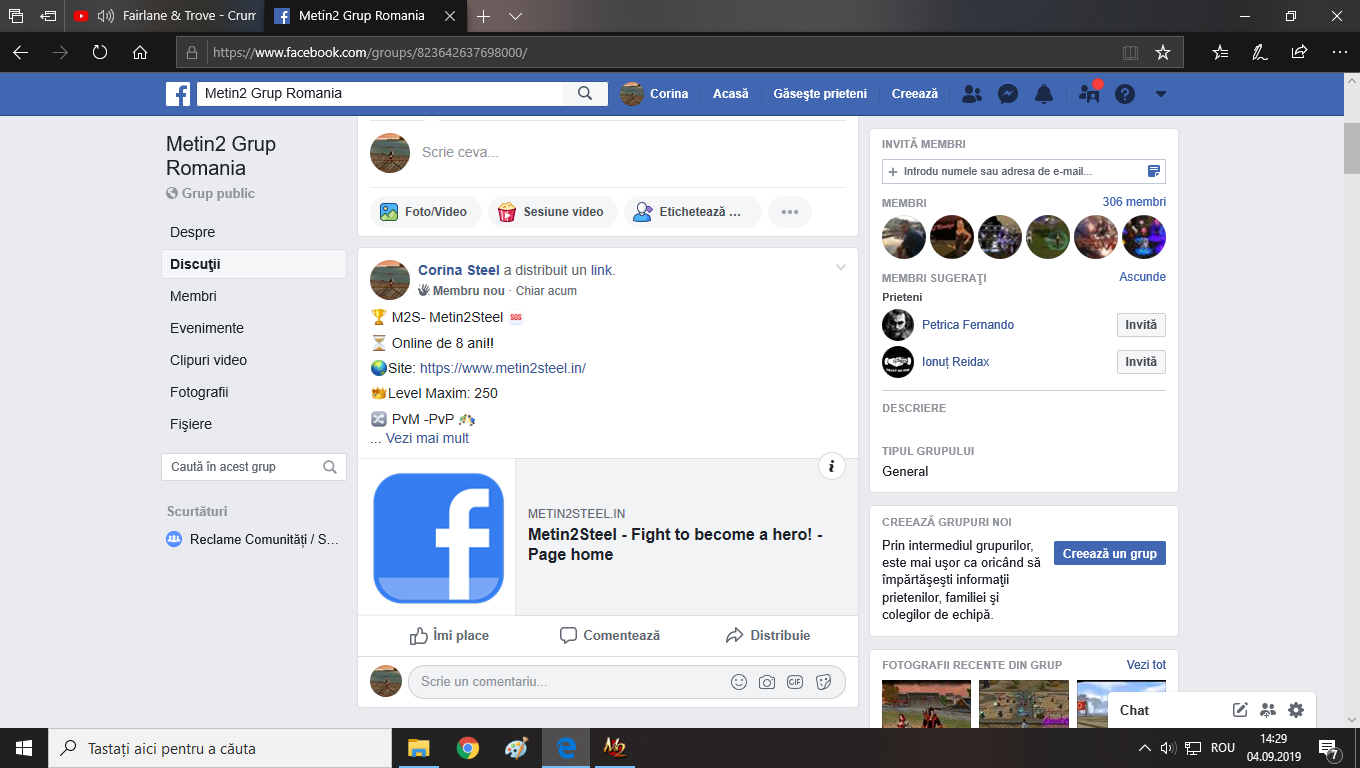Viewport: 1360px width, 768px height.
Task: Expand post with Vezi mai mult
Action: 427,438
